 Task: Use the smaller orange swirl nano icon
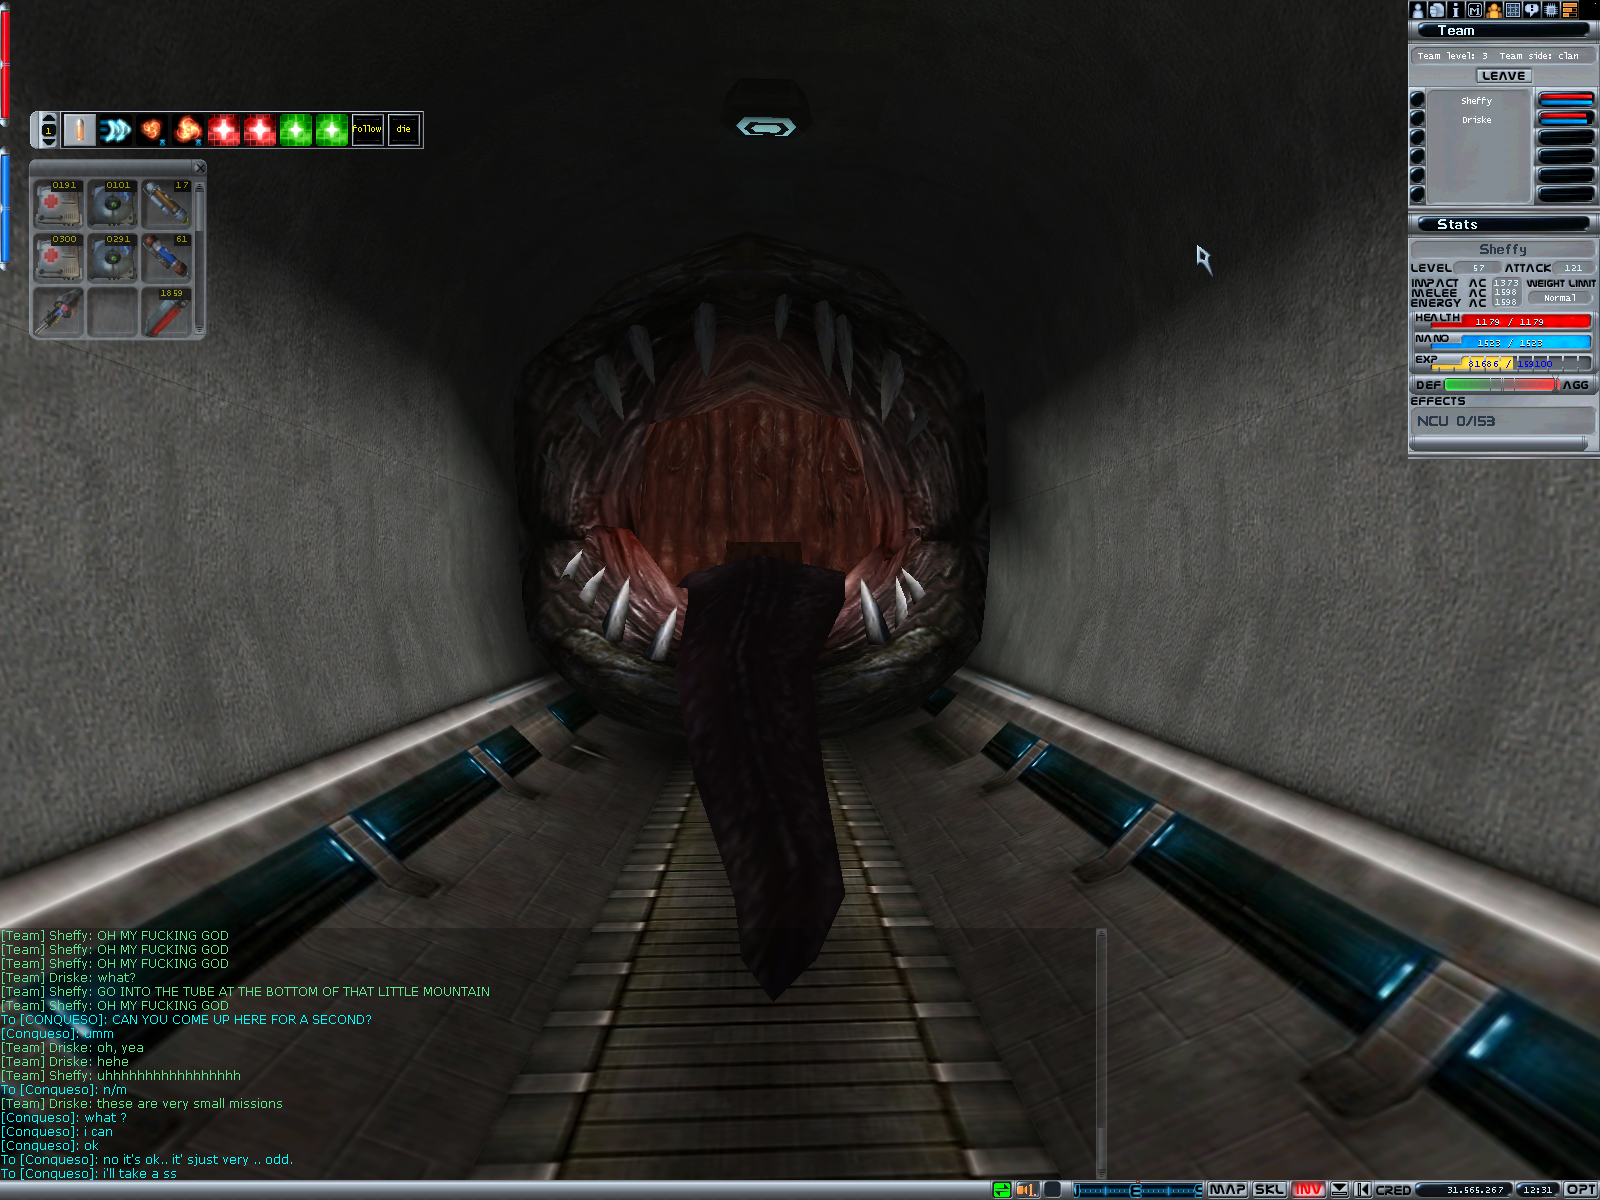pyautogui.click(x=151, y=130)
